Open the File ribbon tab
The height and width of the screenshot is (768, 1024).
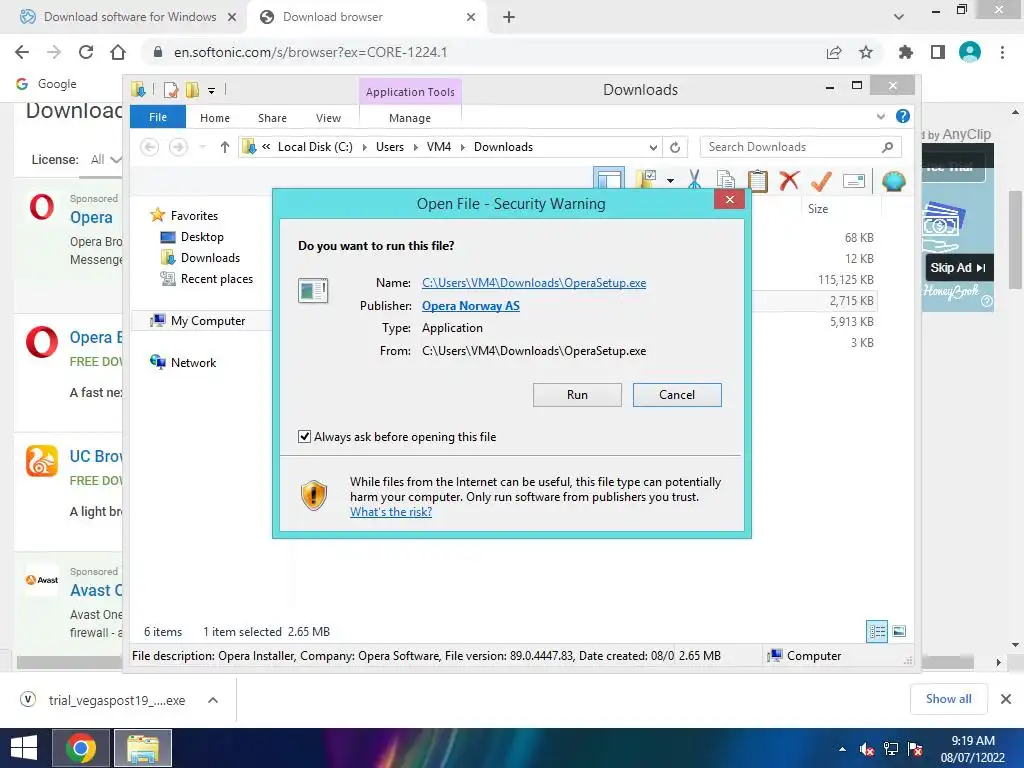(158, 117)
